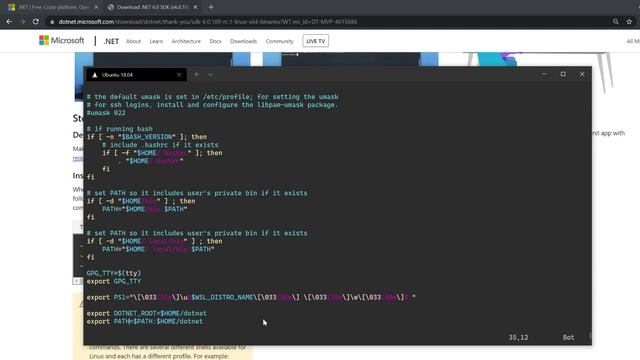The width and height of the screenshot is (640, 360).
Task: Open the Docs menu item
Action: pos(215,41)
